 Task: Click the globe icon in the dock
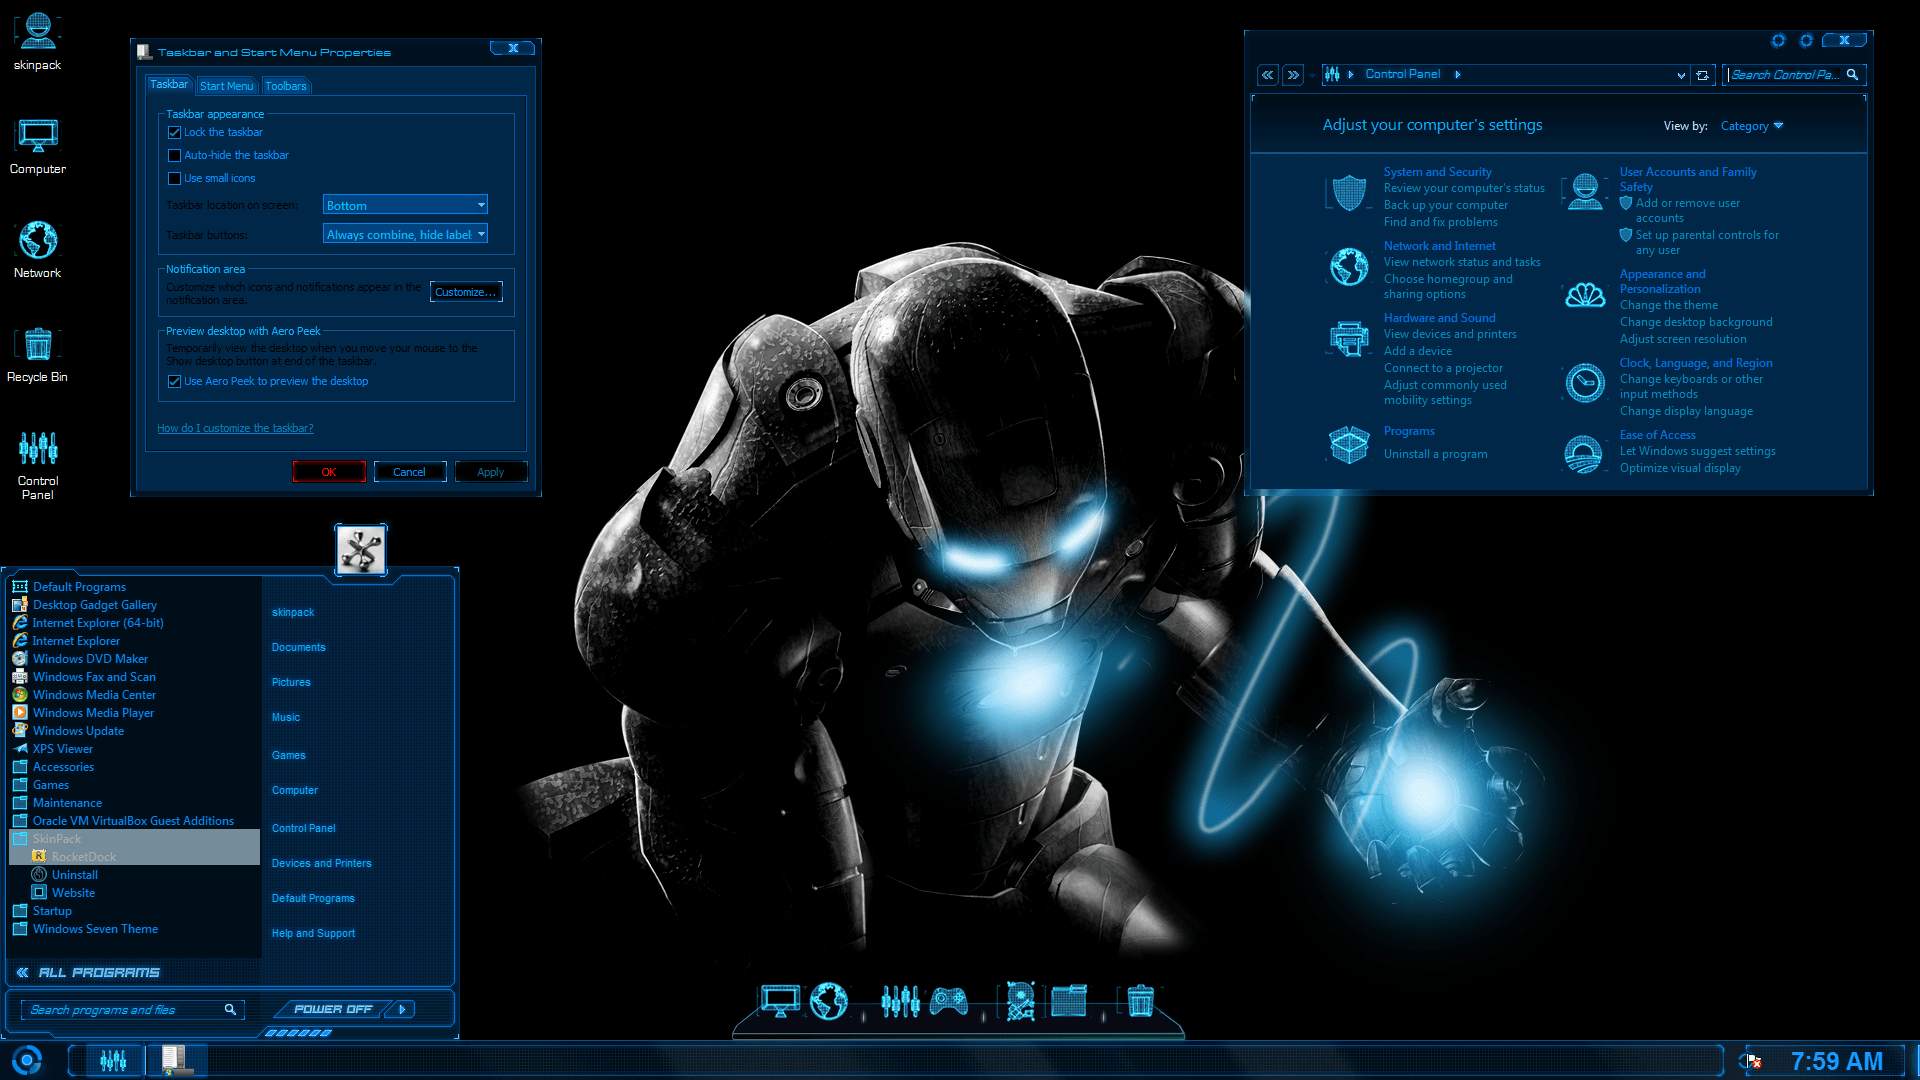(829, 1001)
